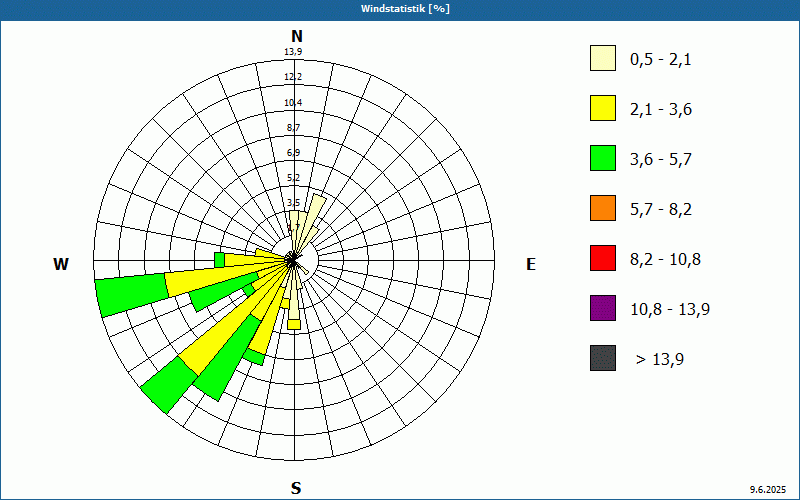800x500 pixels.
Task: Click the legend label '3,6 - 5,7'
Action: [x=661, y=160]
